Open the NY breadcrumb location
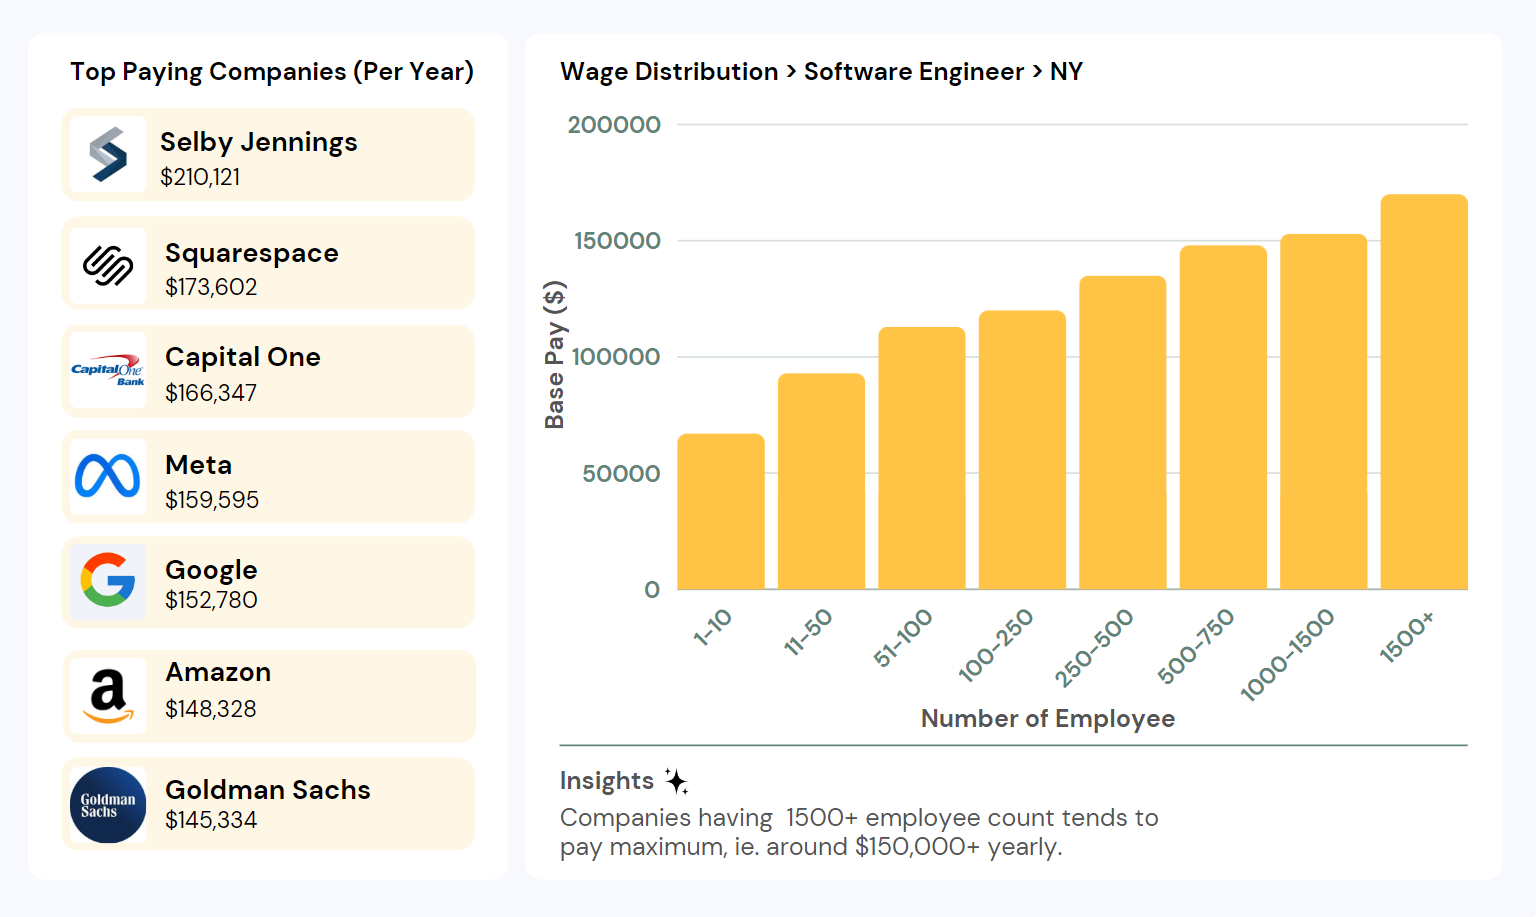Image resolution: width=1536 pixels, height=917 pixels. click(x=1066, y=72)
